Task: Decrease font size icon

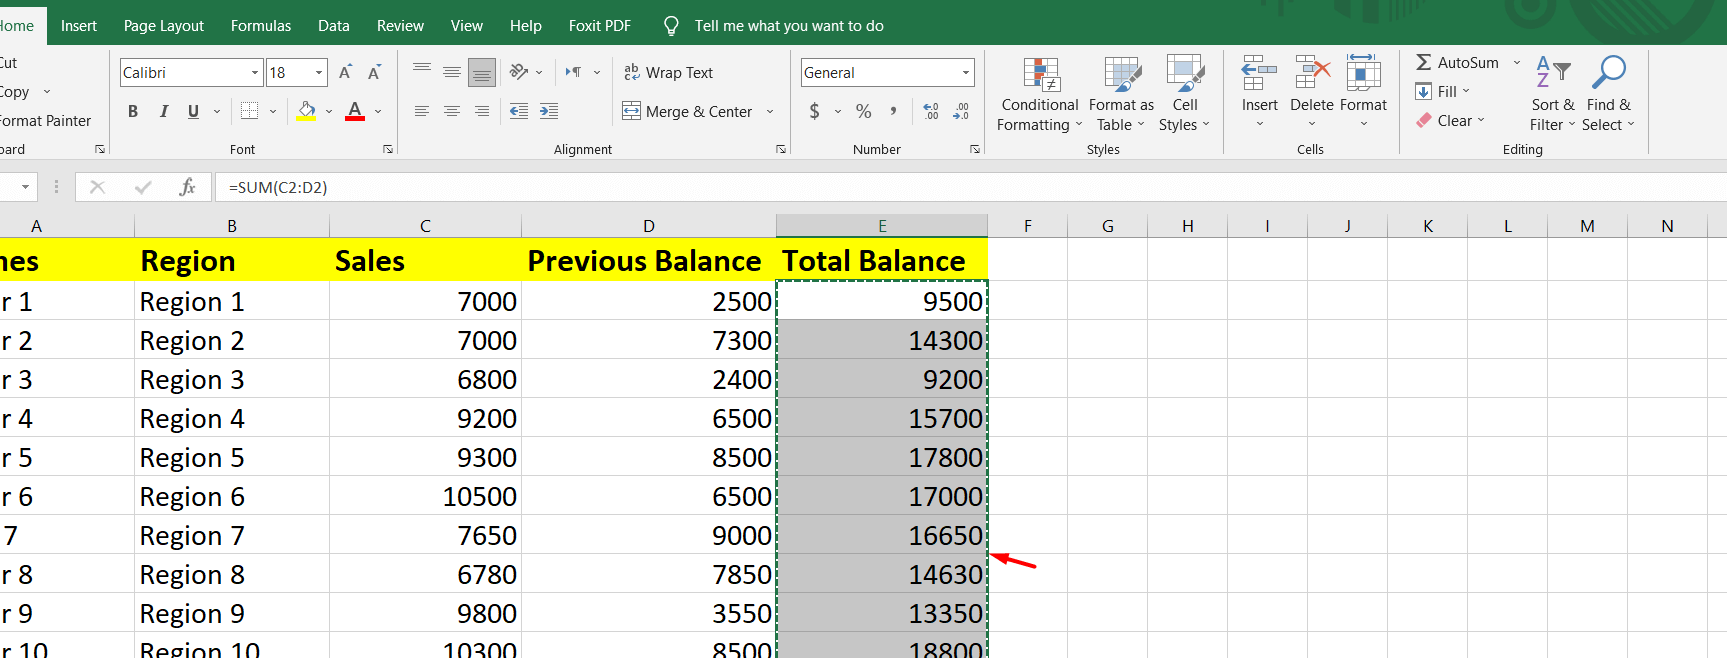Action: pos(375,72)
